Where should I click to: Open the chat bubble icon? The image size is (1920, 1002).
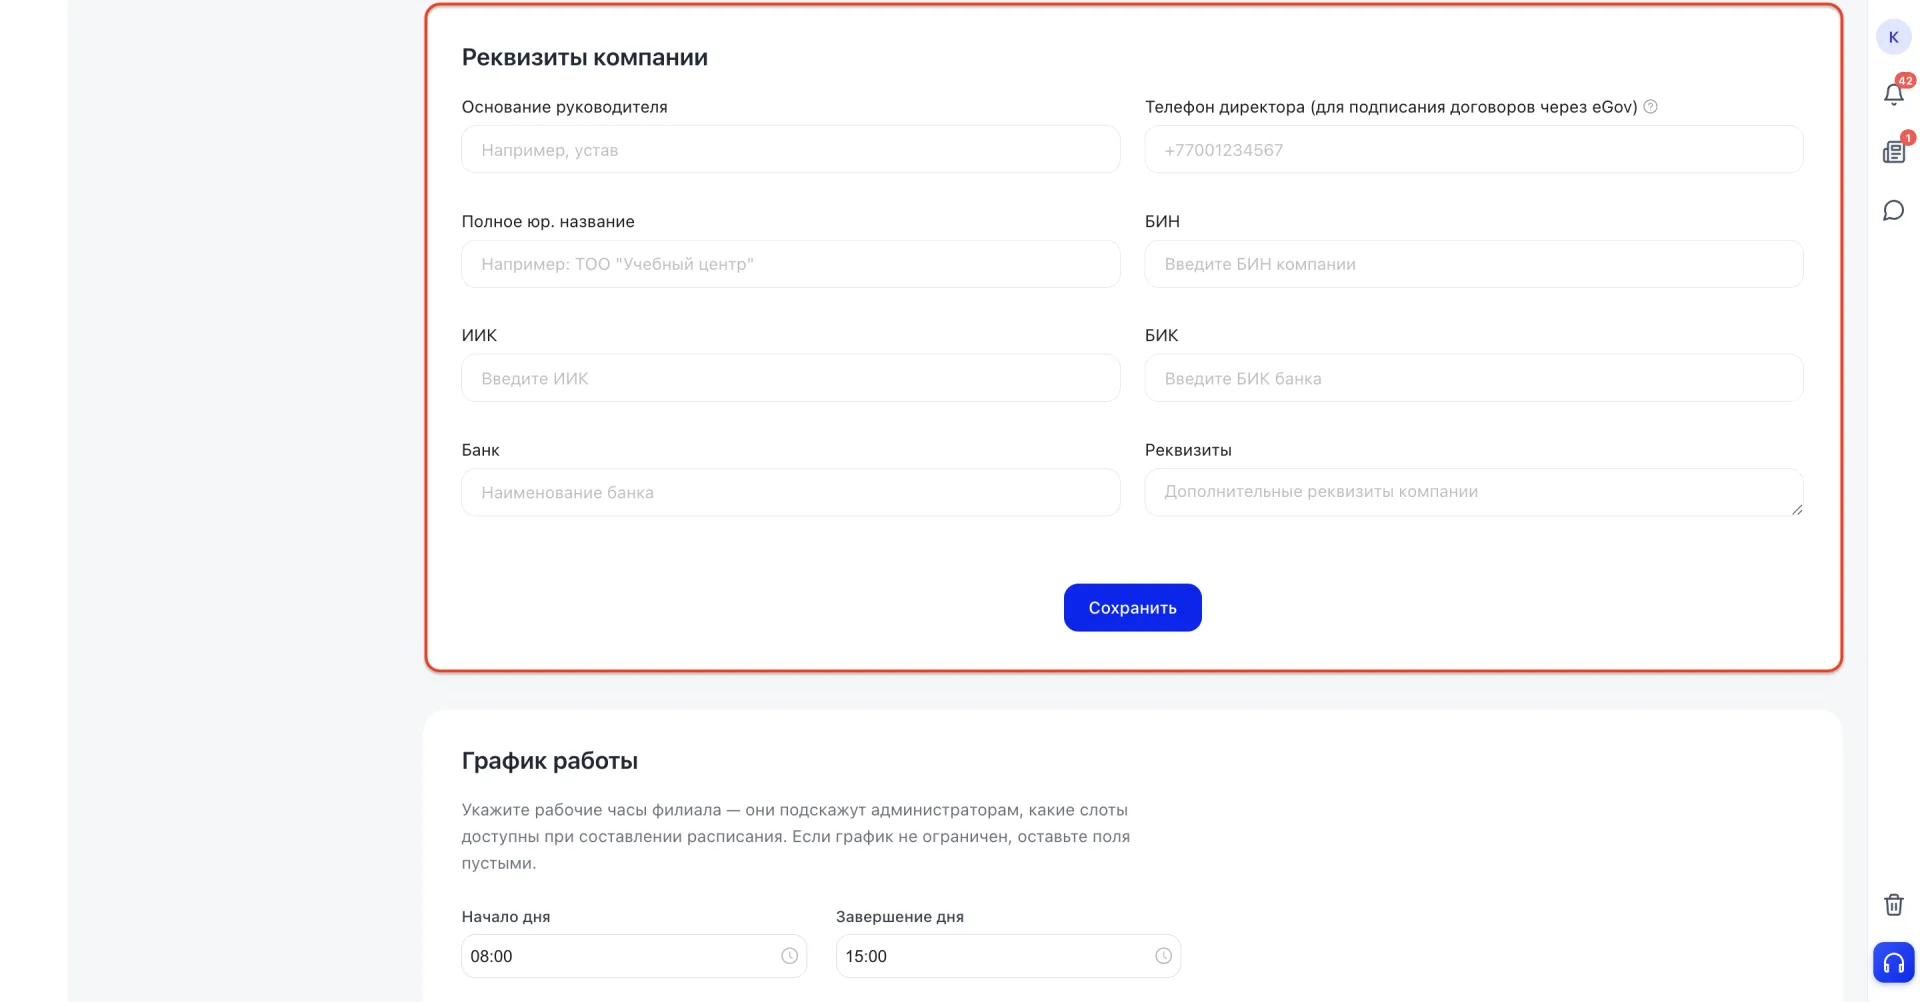[x=1893, y=210]
